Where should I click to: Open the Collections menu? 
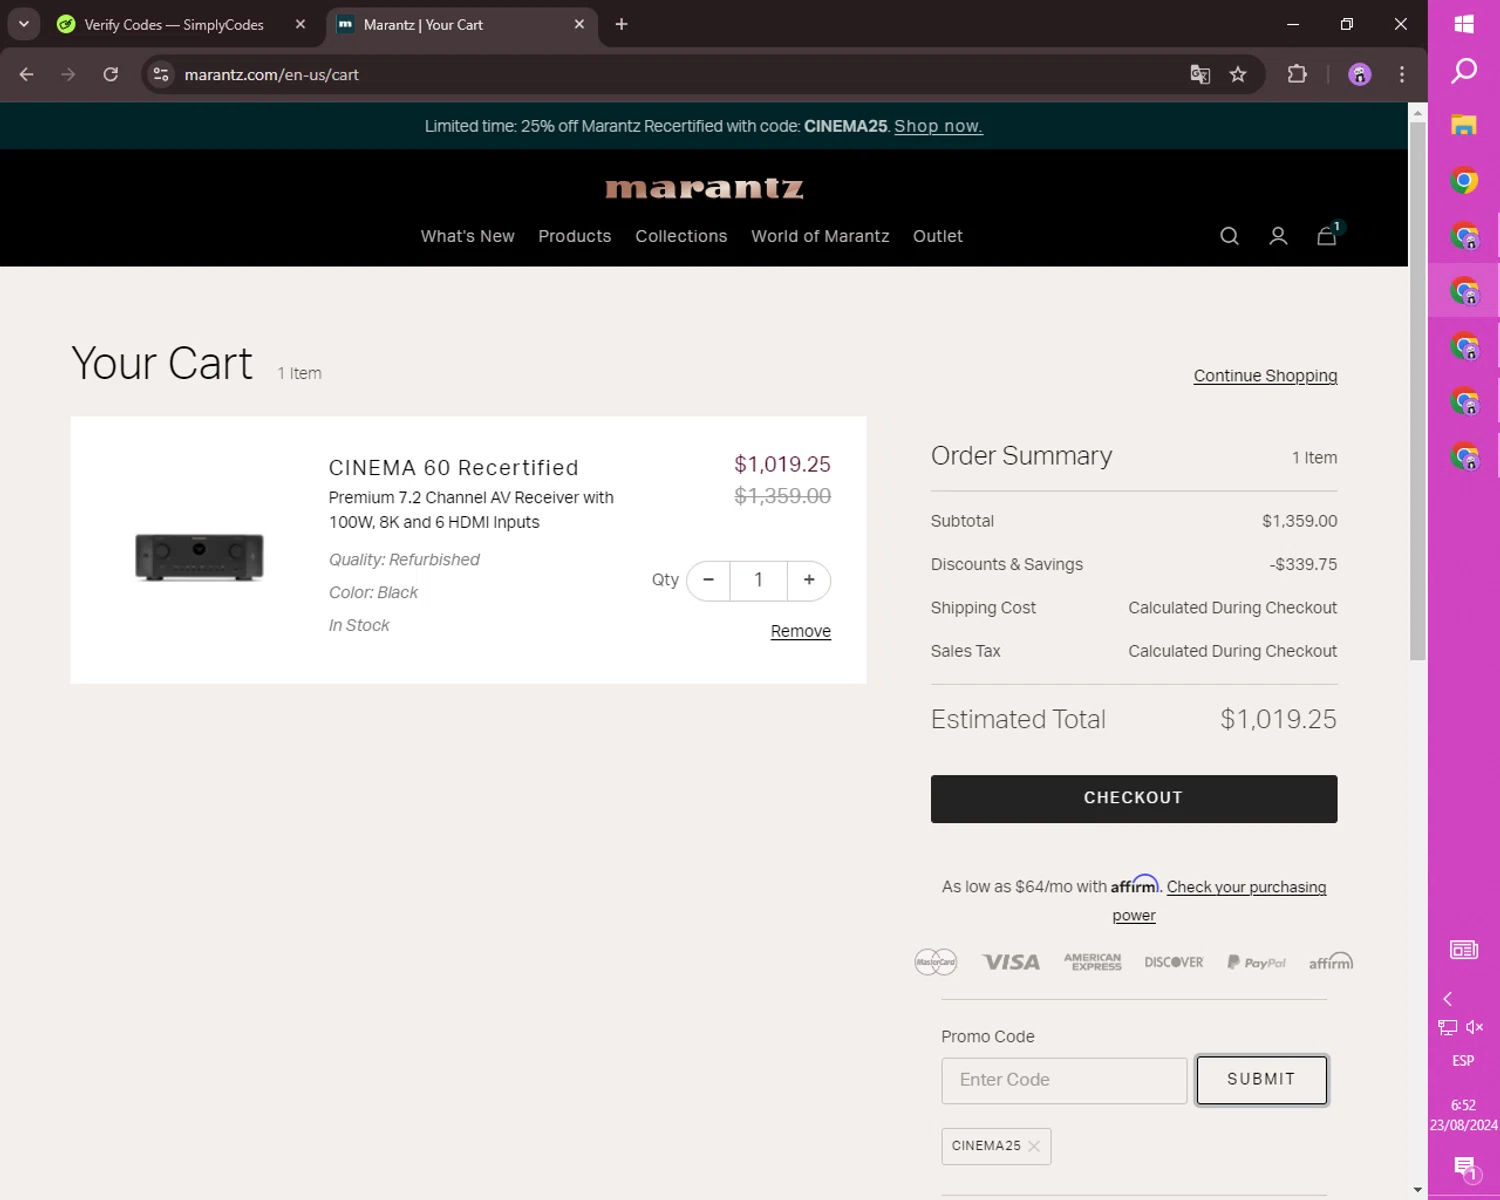click(681, 236)
